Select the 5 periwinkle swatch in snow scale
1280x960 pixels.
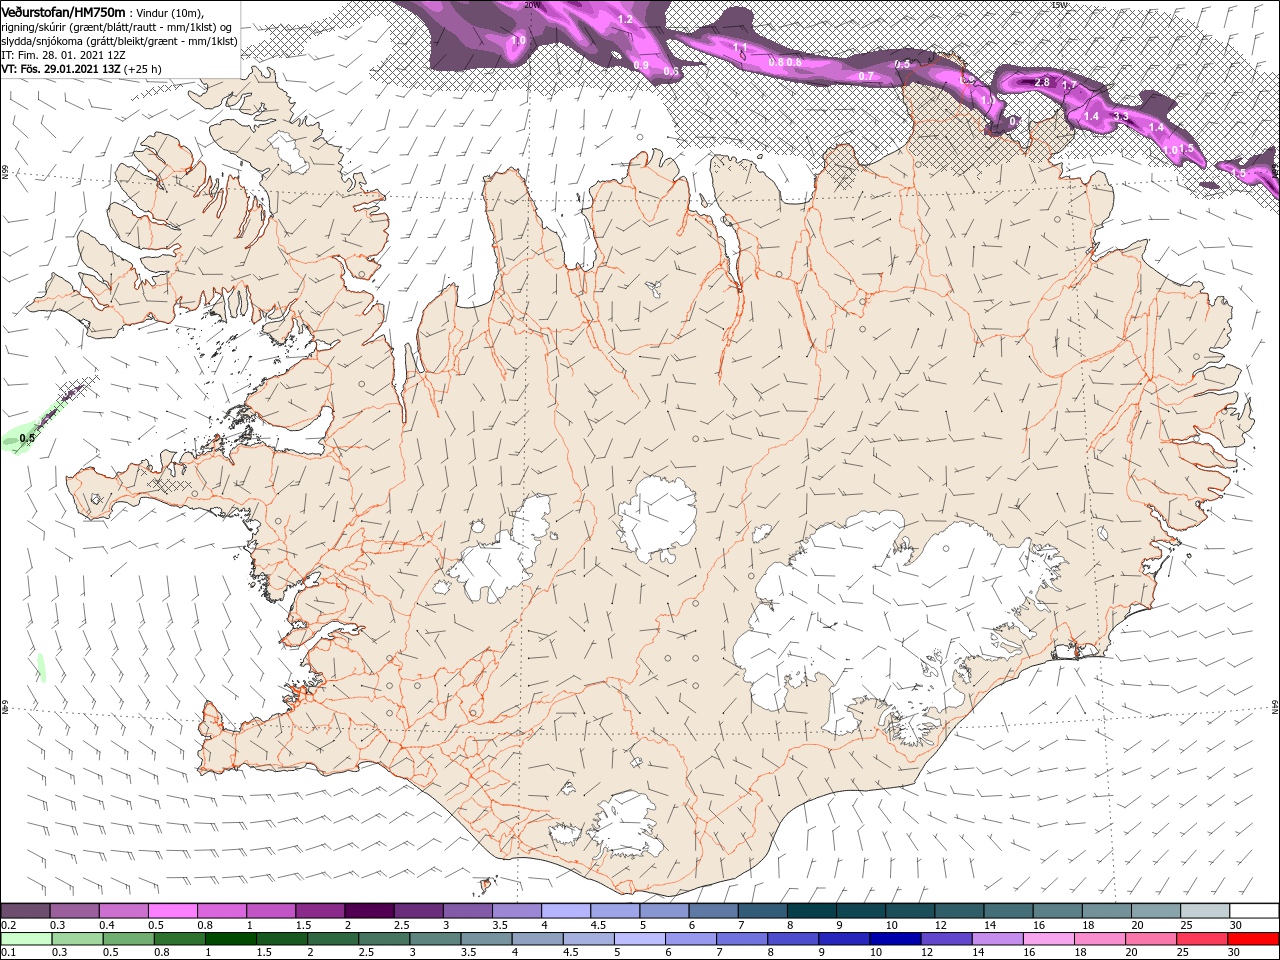[x=663, y=910]
